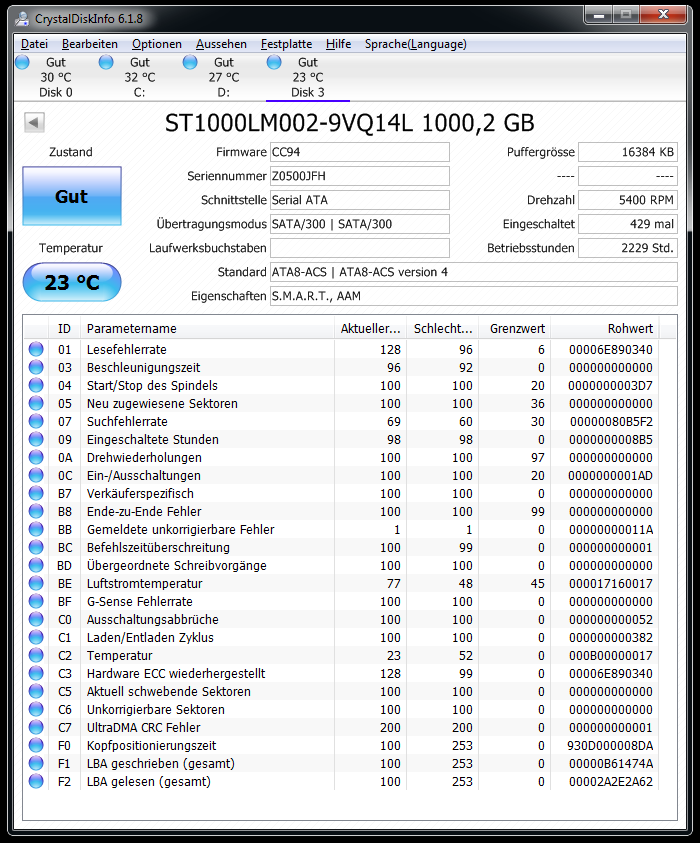Image resolution: width=700 pixels, height=843 pixels.
Task: Click the Drehzahl field 5400 RPM
Action: coord(628,200)
